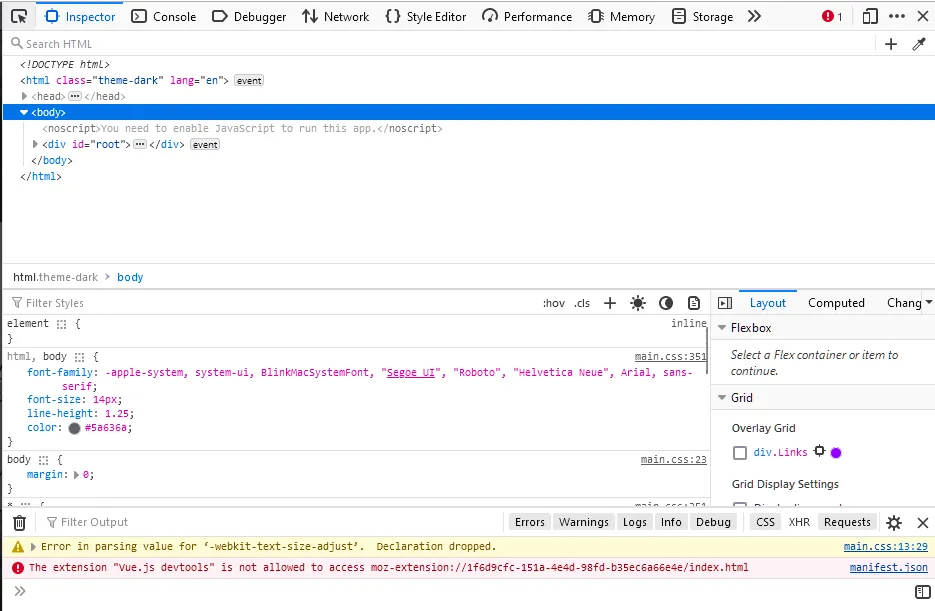Toggle light color scheme simulation
This screenshot has height=611, width=935.
pos(638,303)
